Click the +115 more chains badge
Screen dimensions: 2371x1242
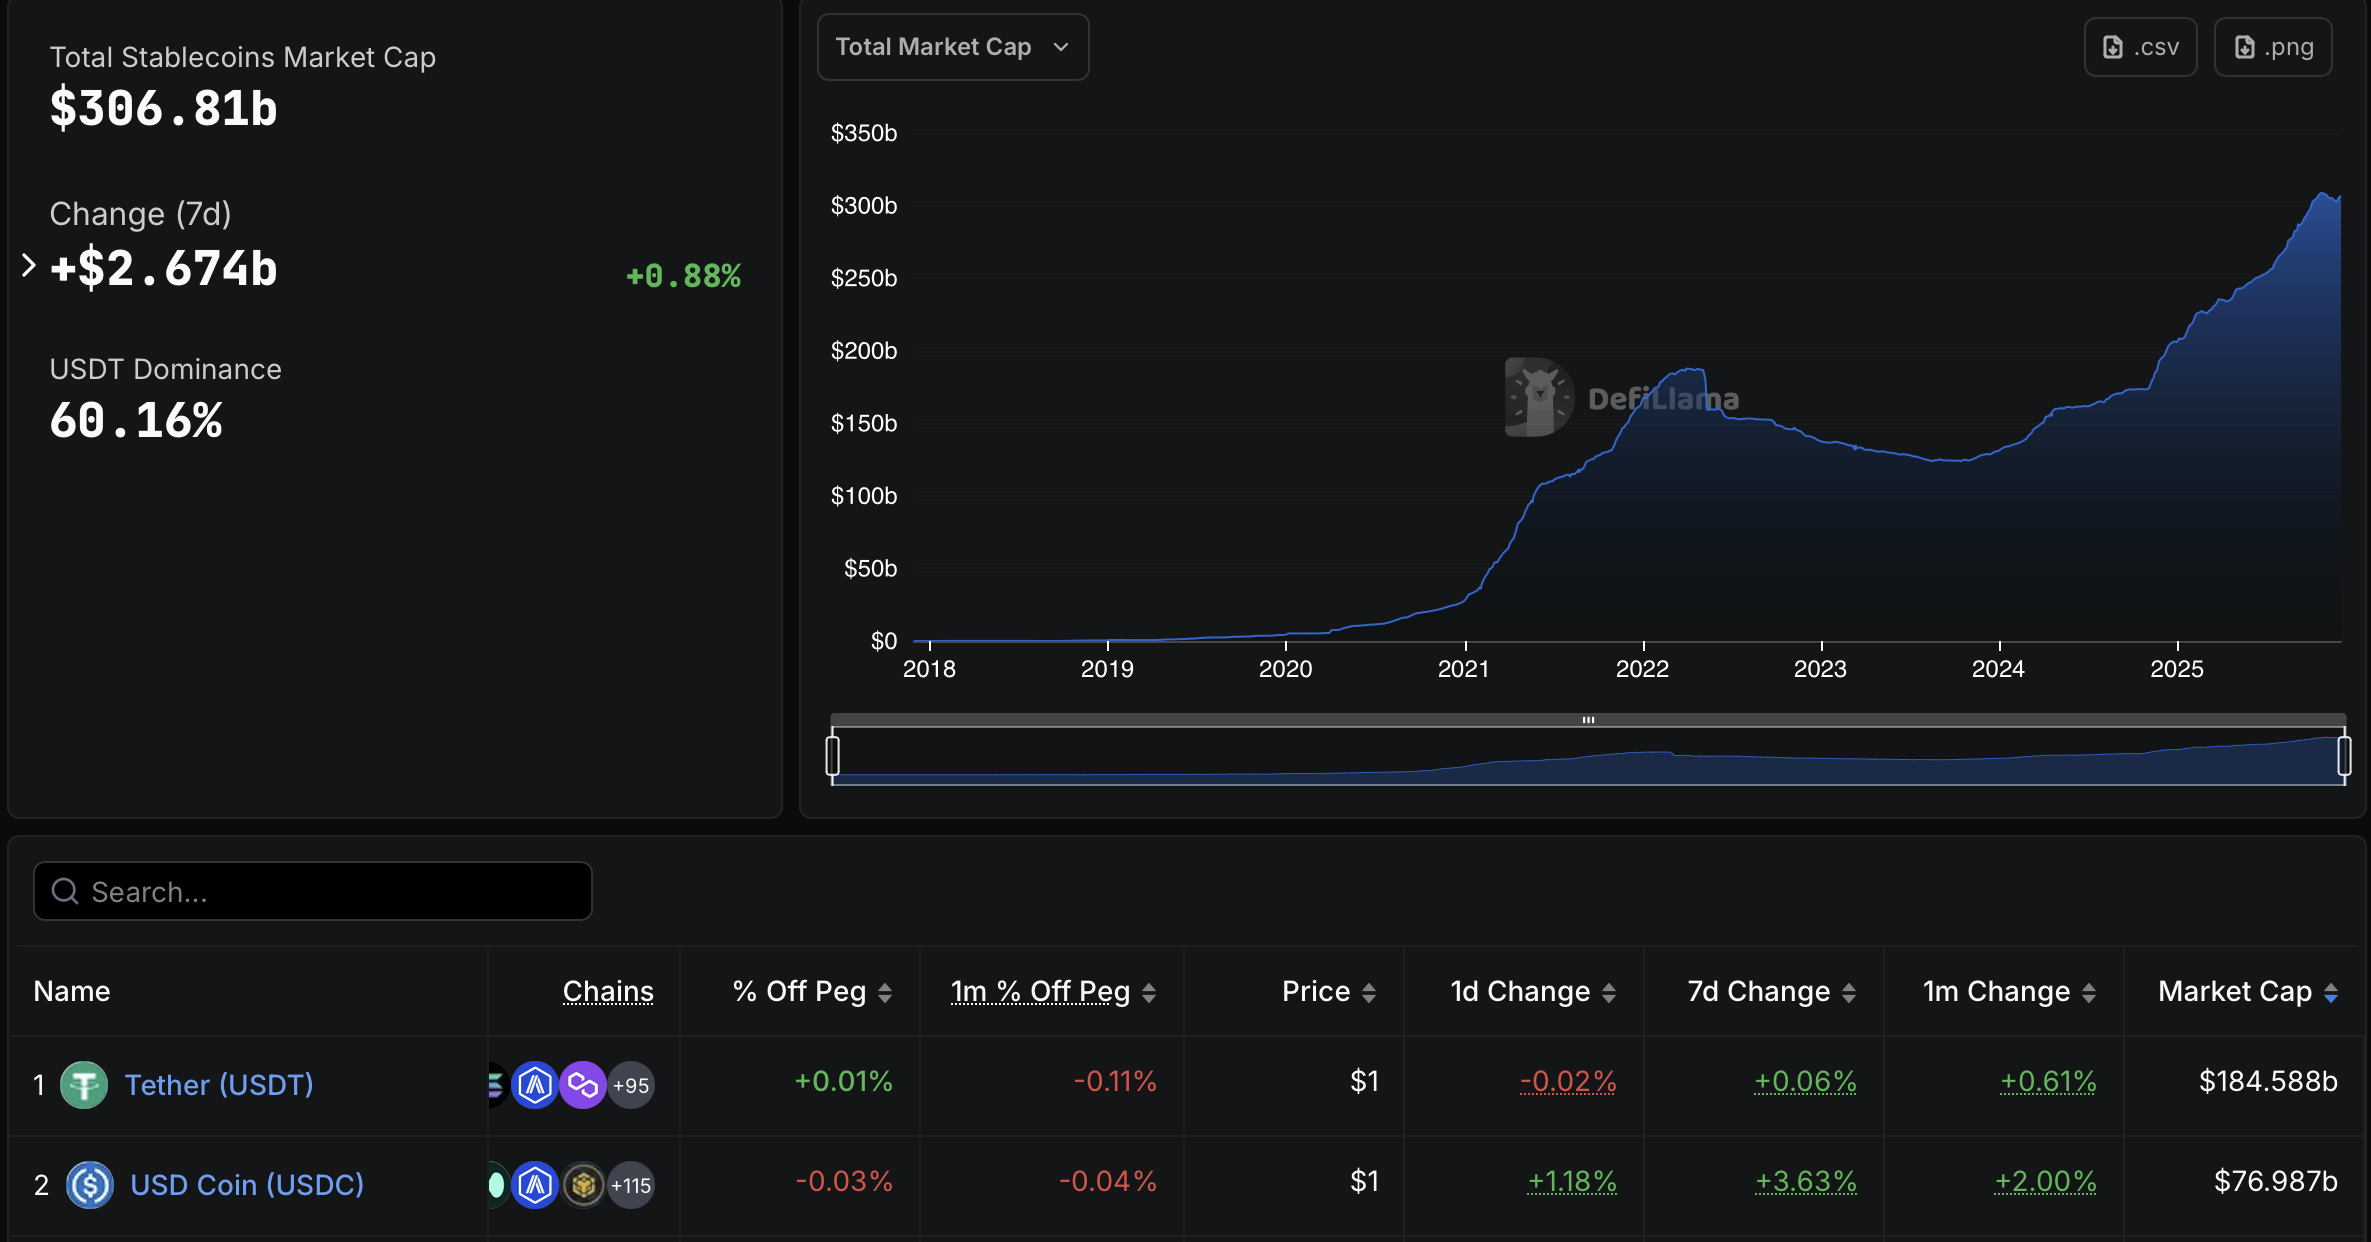point(631,1185)
